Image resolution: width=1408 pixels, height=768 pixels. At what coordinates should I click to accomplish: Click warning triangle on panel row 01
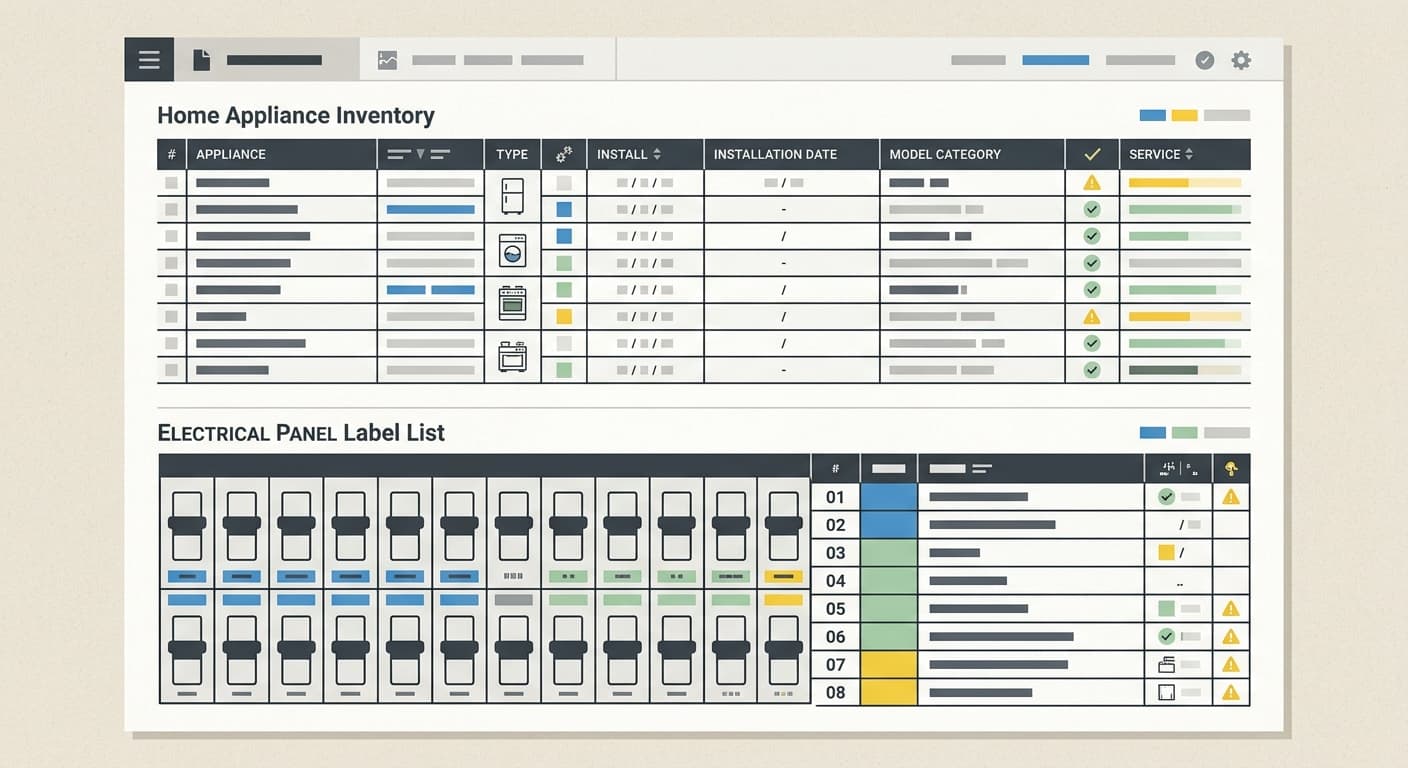1231,497
